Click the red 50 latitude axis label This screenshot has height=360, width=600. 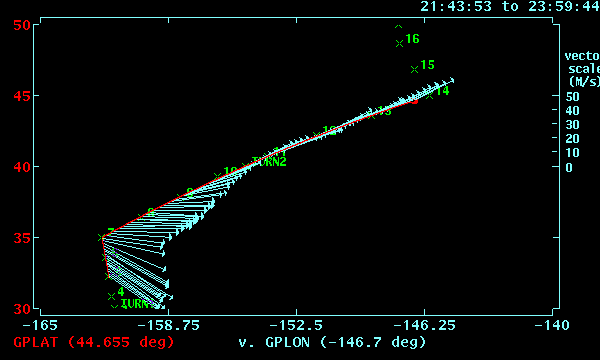pyautogui.click(x=22, y=25)
